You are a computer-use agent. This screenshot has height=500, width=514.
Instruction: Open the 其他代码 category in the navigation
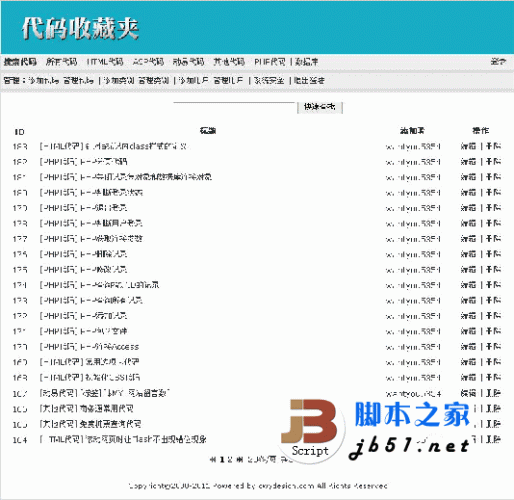[x=229, y=62]
